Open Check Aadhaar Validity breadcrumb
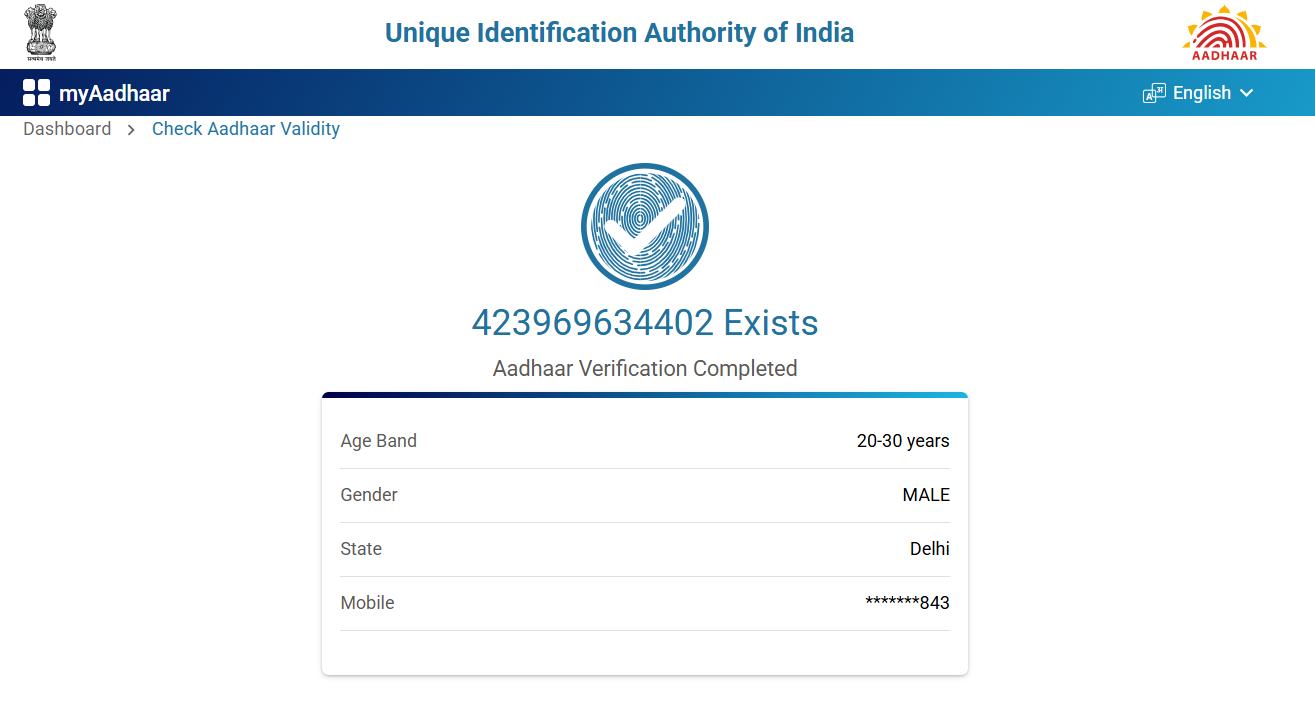The width and height of the screenshot is (1315, 723). click(246, 129)
